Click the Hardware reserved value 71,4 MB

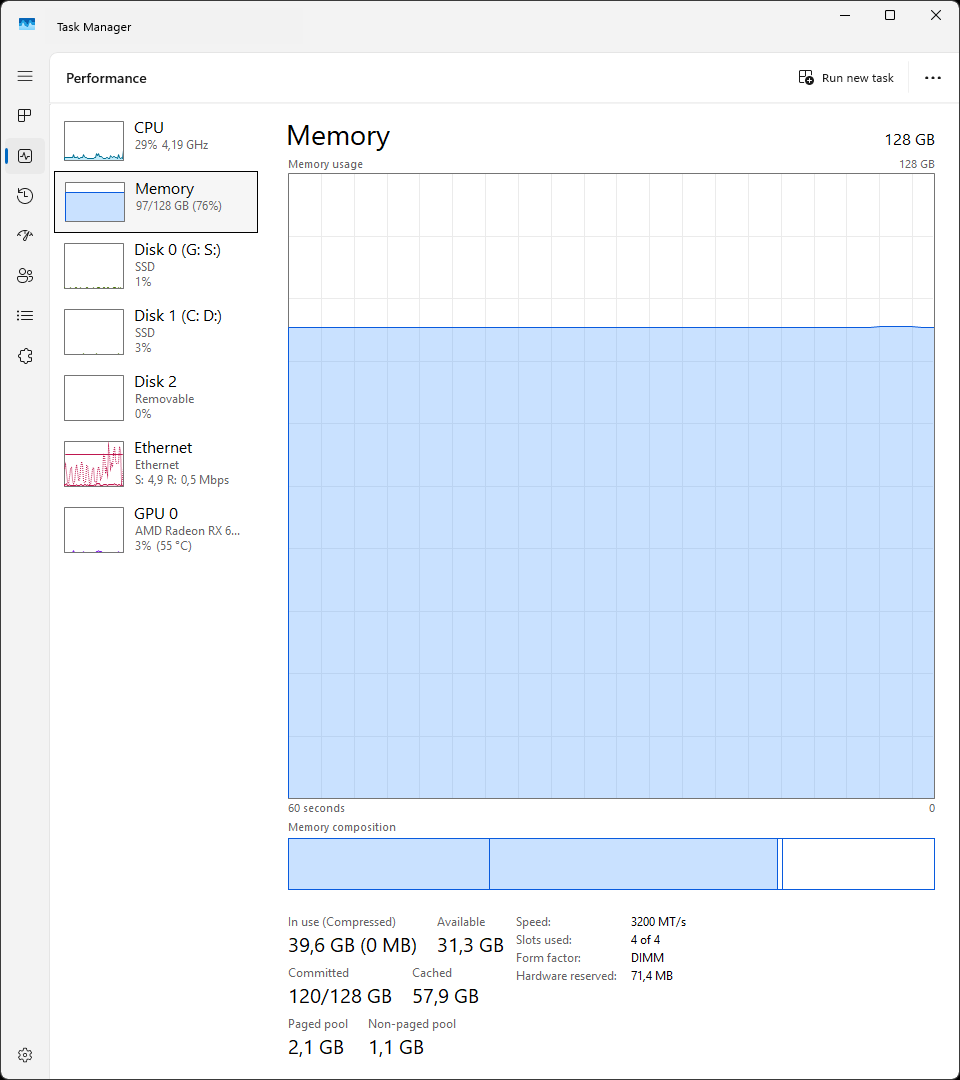click(x=651, y=975)
